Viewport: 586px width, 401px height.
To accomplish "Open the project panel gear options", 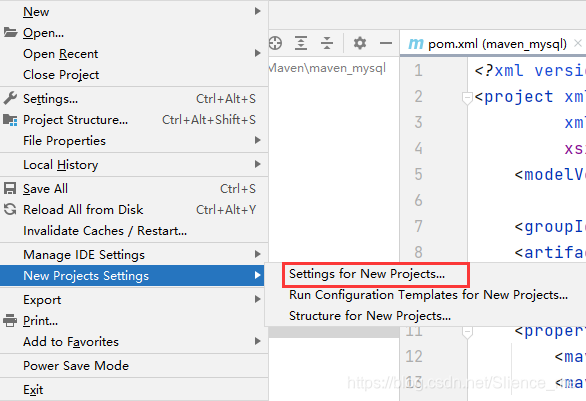I will pos(360,43).
